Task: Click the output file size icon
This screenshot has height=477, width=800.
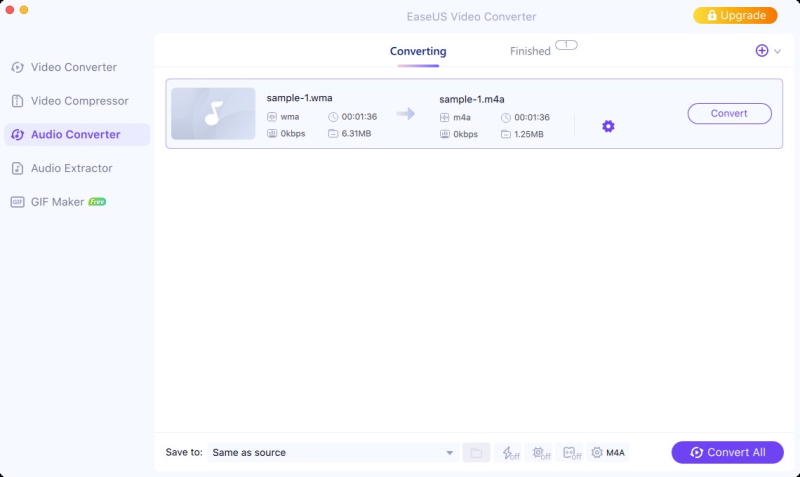Action: 506,134
